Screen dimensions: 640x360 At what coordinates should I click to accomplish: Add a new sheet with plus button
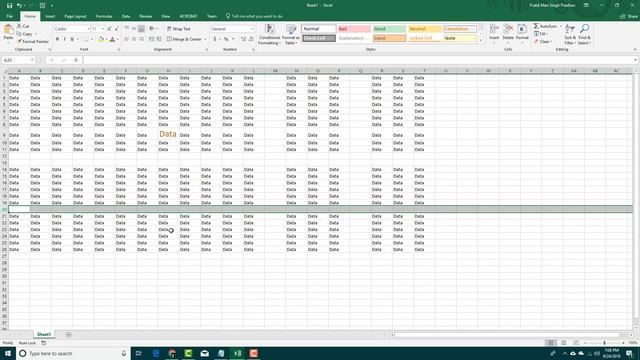69,335
